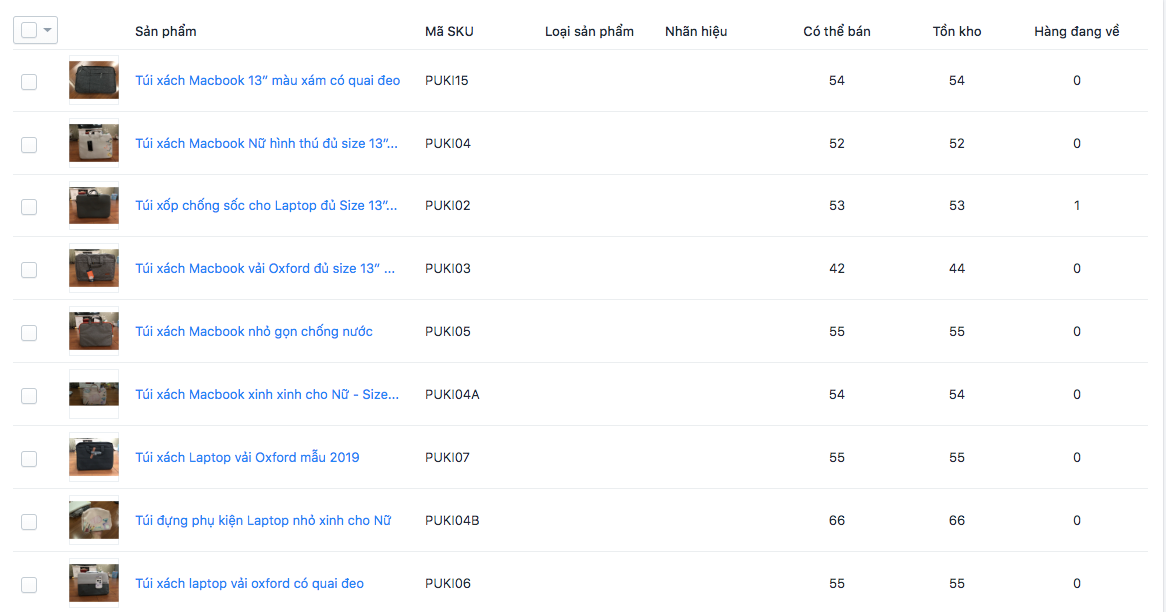Open image of Túi xách Laptop vải Oxford mẫu 2019
The width and height of the screenshot is (1166, 612).
pos(94,458)
